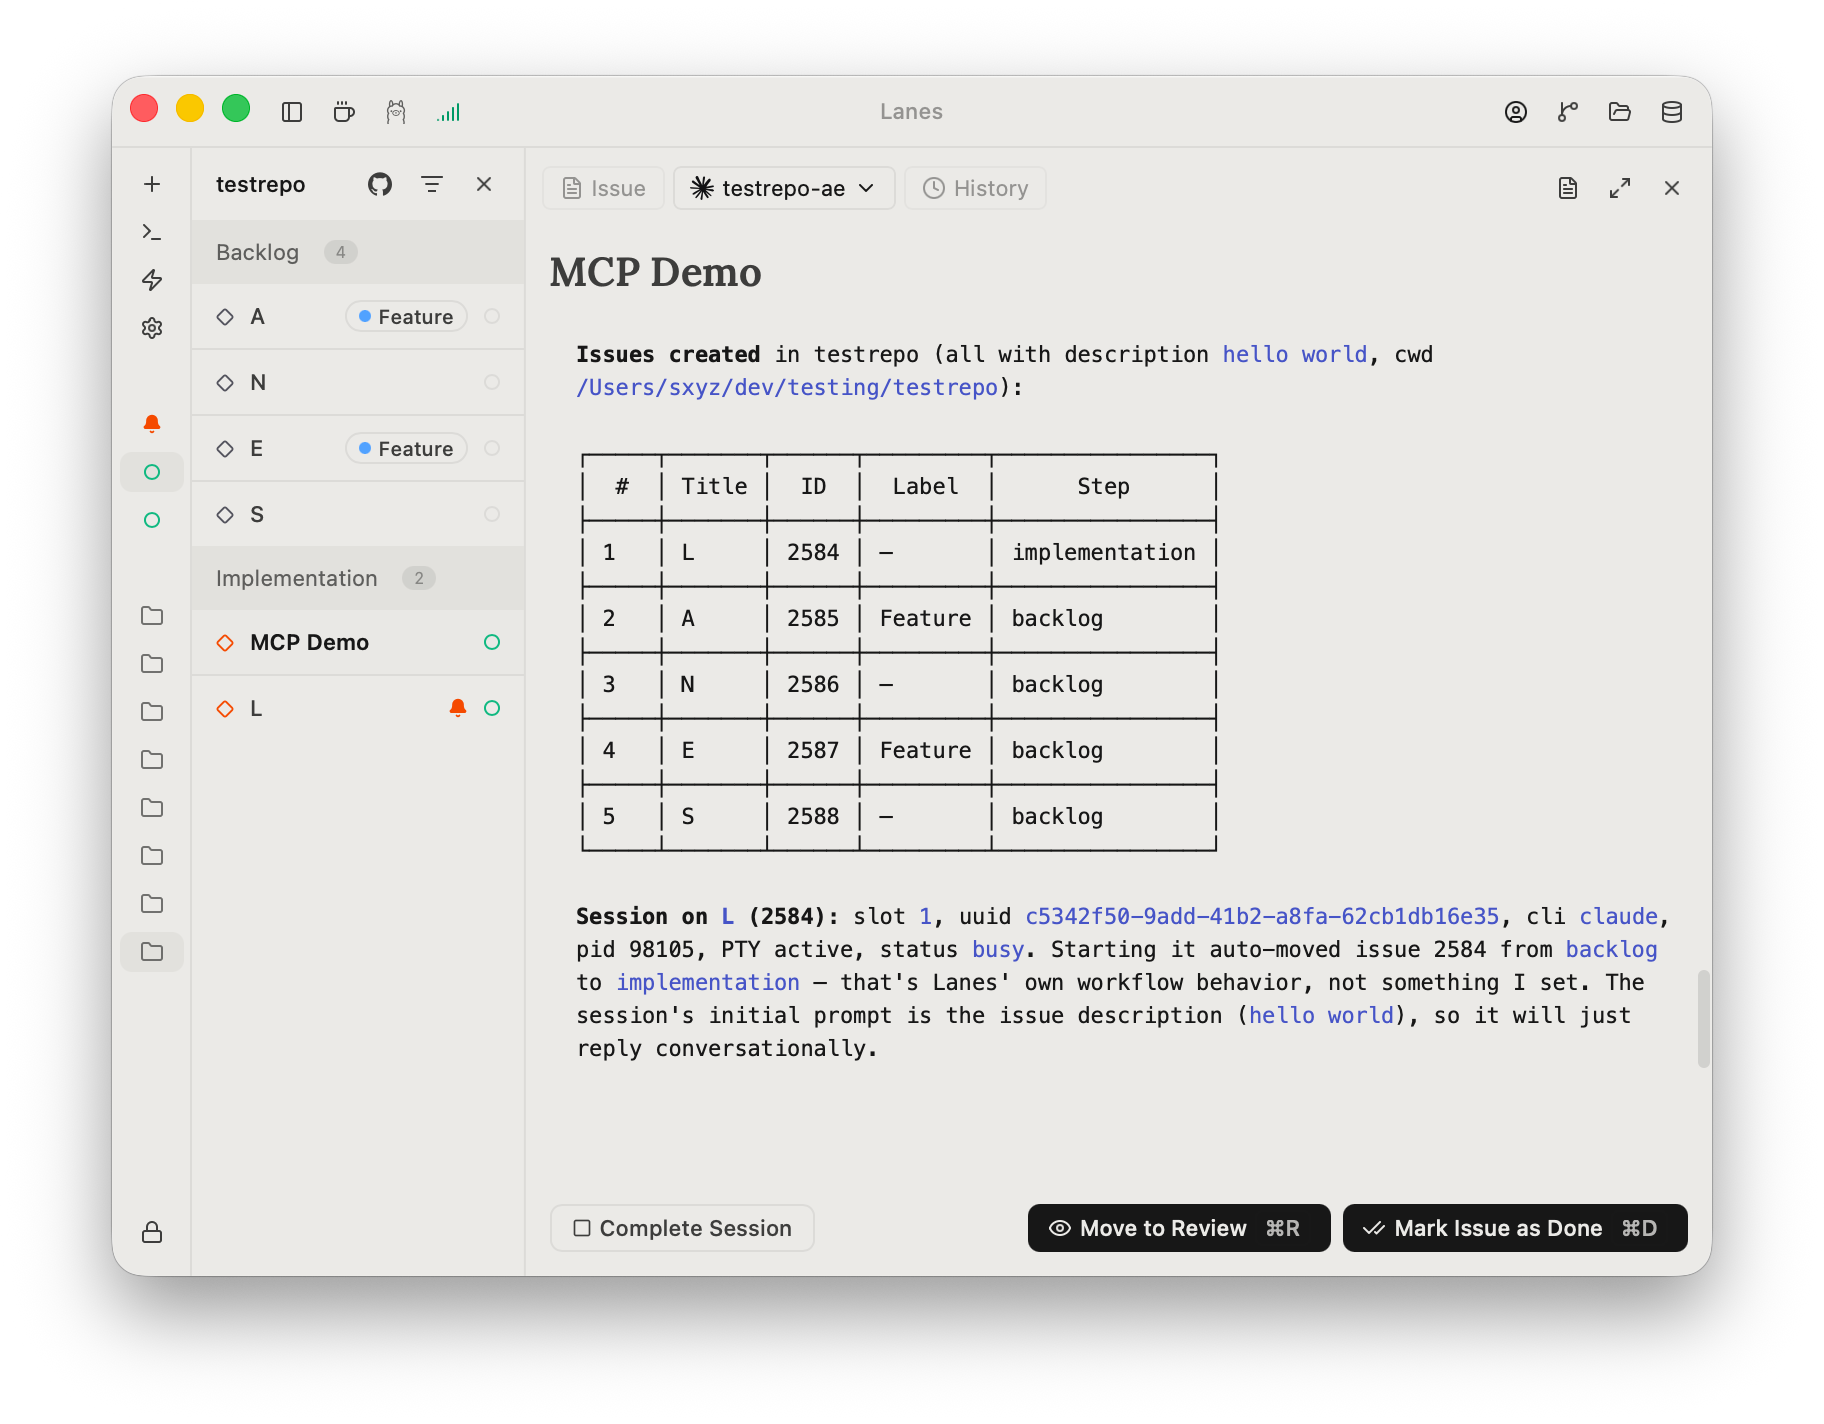
Task: Click the Move to Review button
Action: (1179, 1228)
